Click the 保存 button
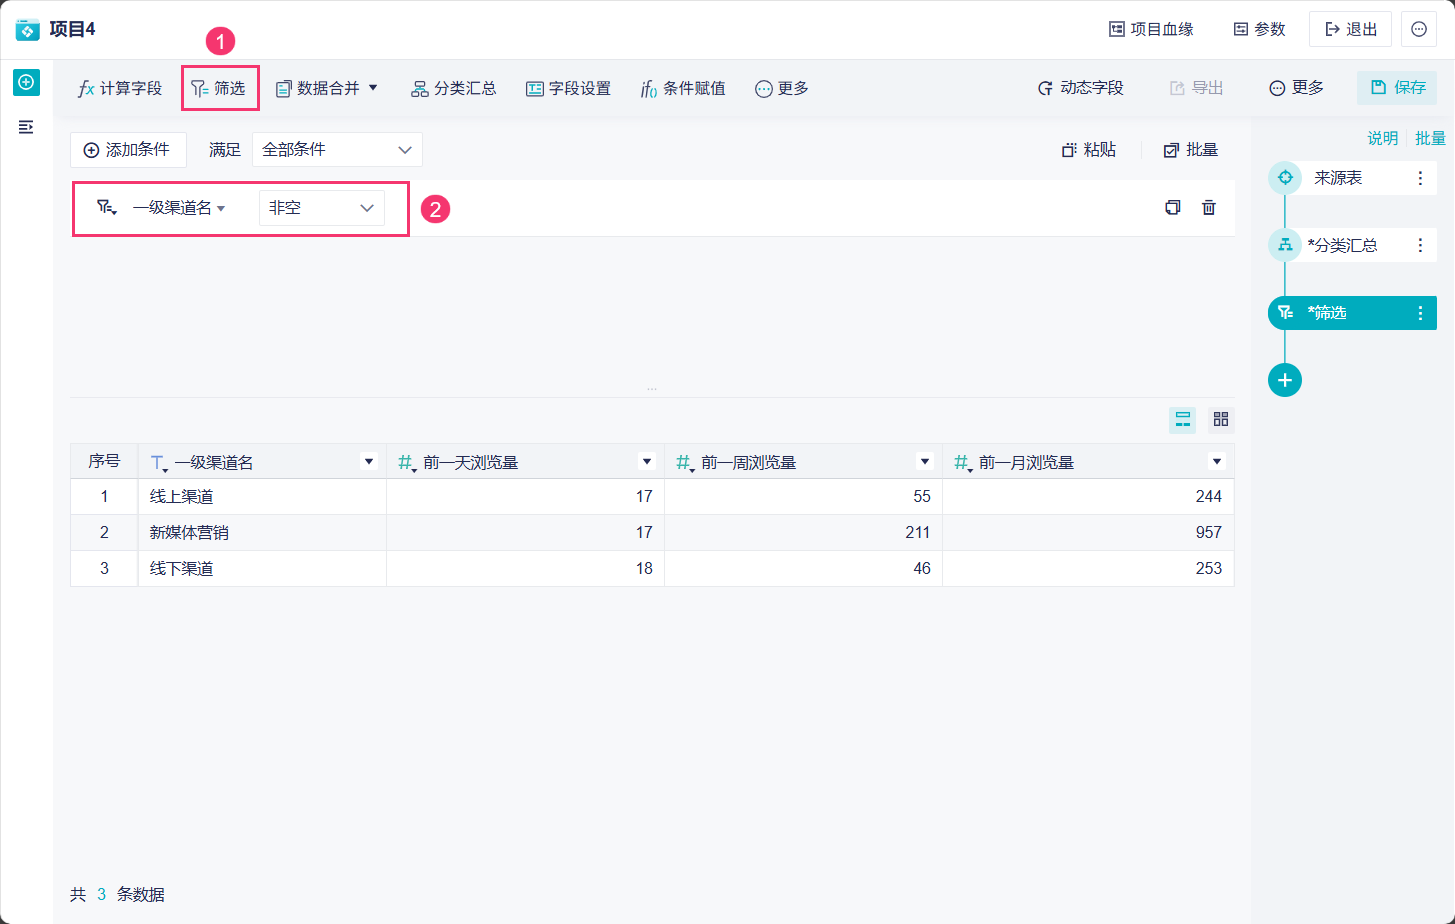Viewport: 1455px width, 924px height. coord(1397,88)
